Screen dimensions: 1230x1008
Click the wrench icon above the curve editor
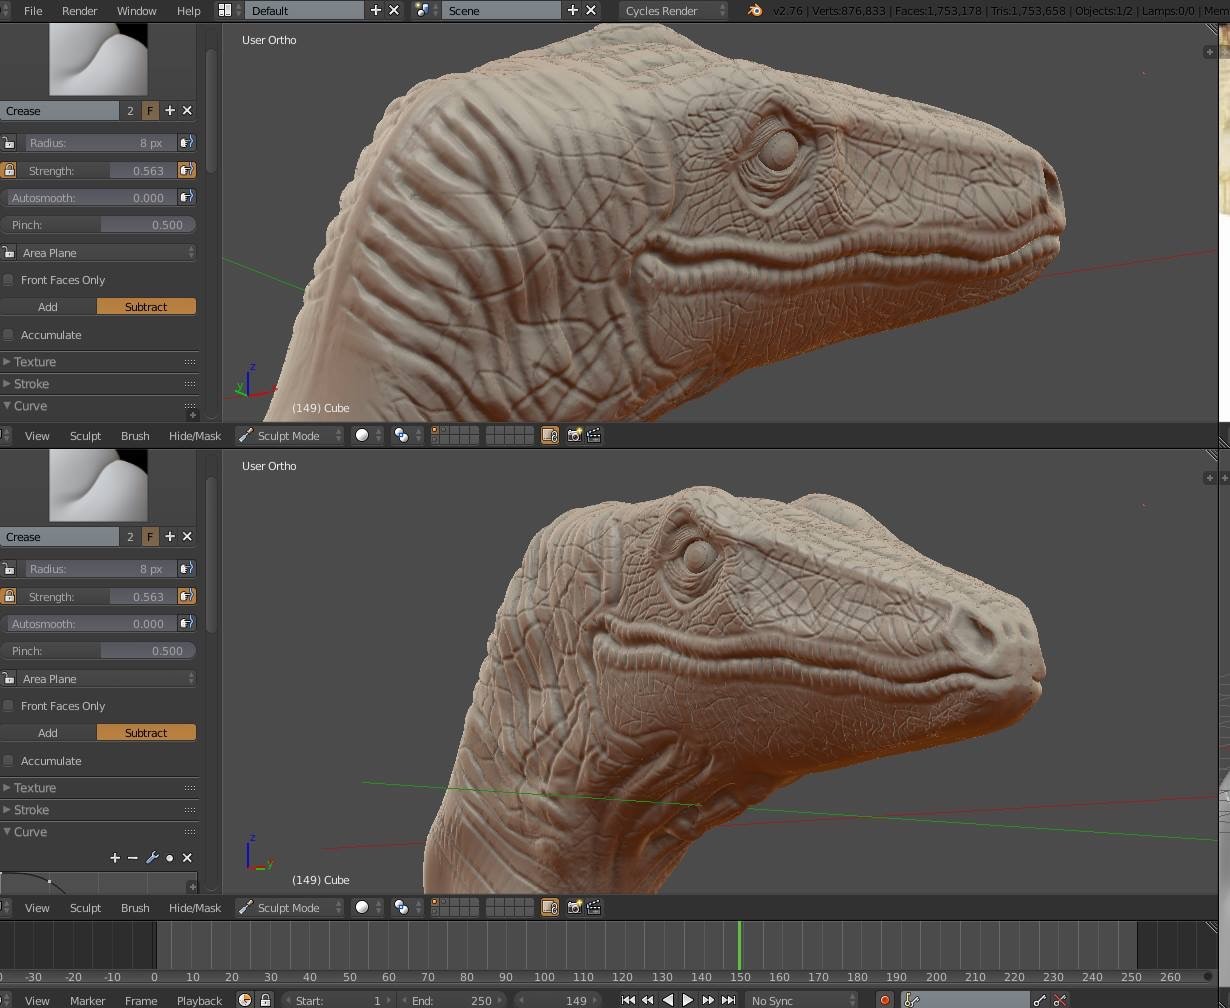[x=152, y=858]
